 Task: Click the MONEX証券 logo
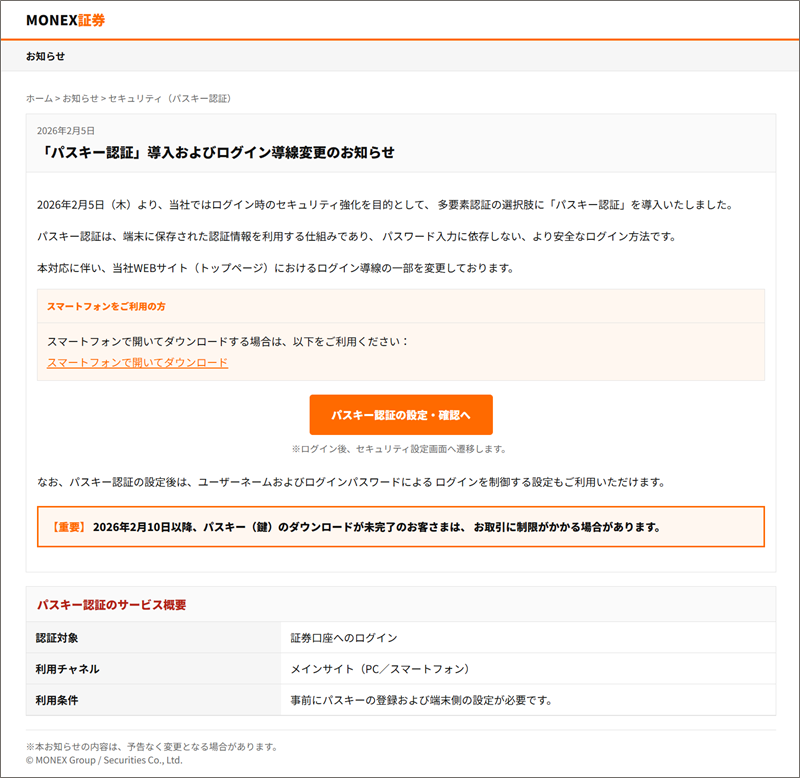click(x=65, y=20)
